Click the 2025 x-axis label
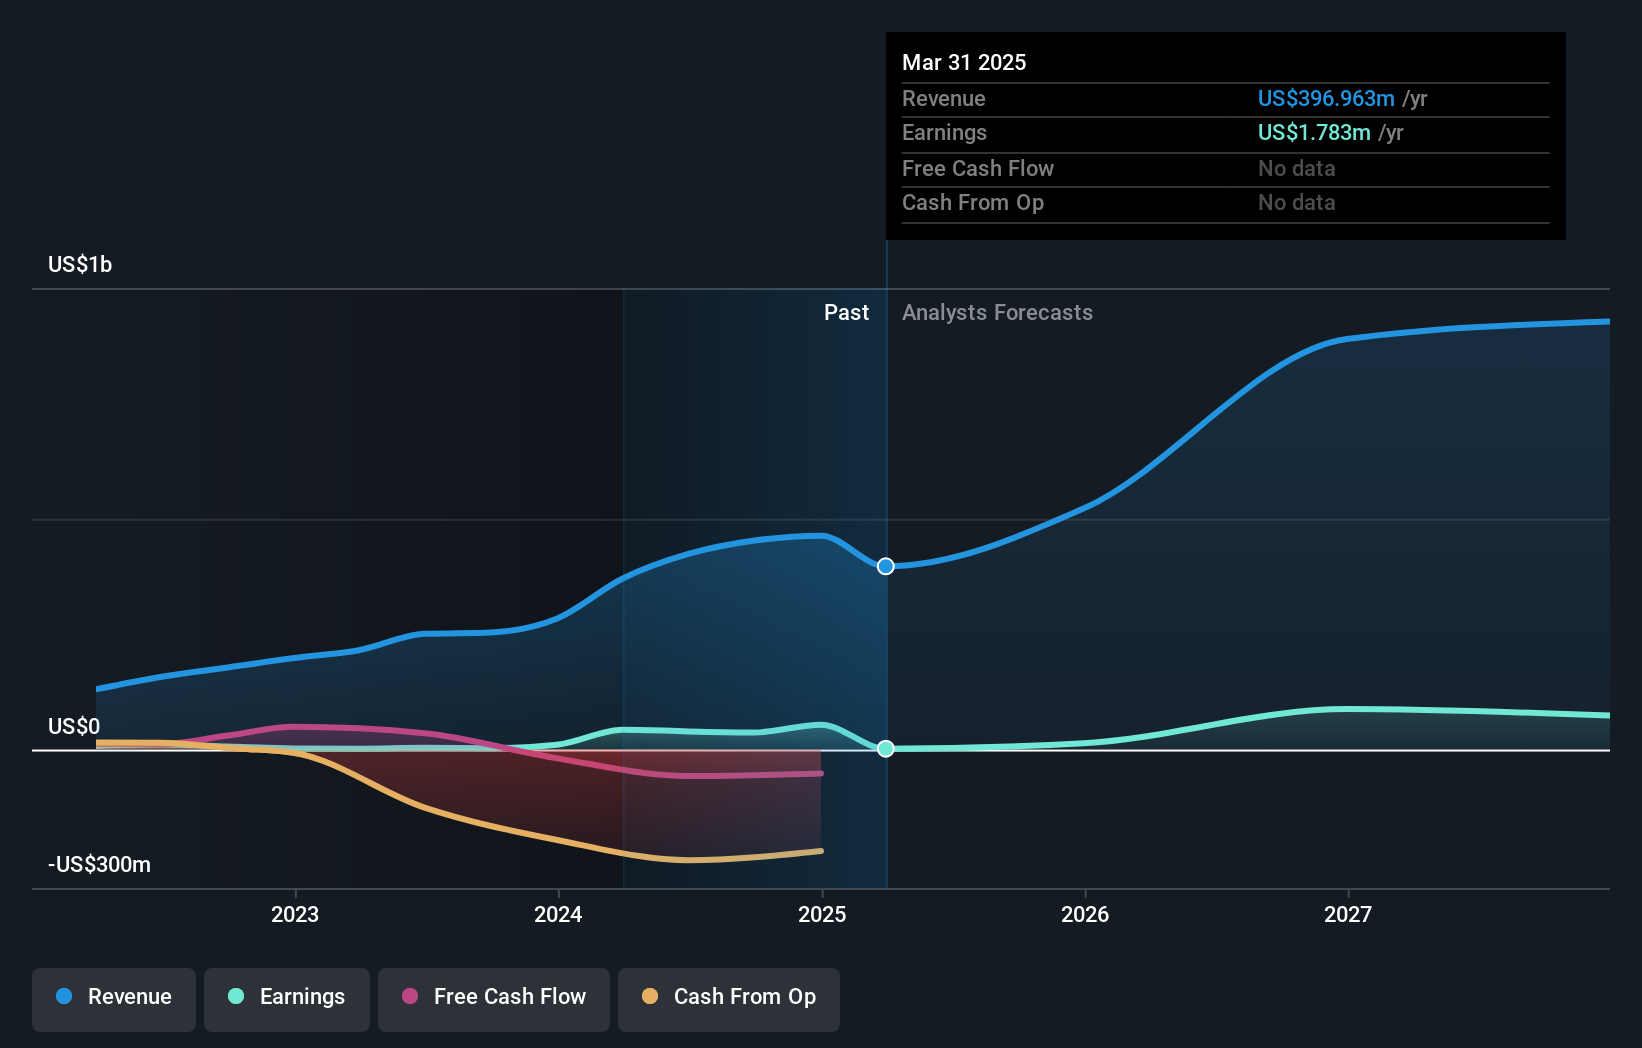The image size is (1642, 1048). pos(822,914)
